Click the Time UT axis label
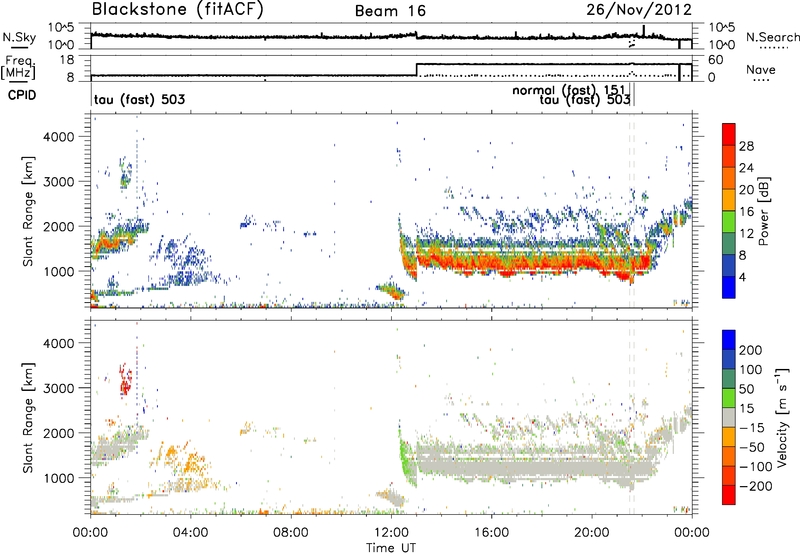 click(x=391, y=547)
